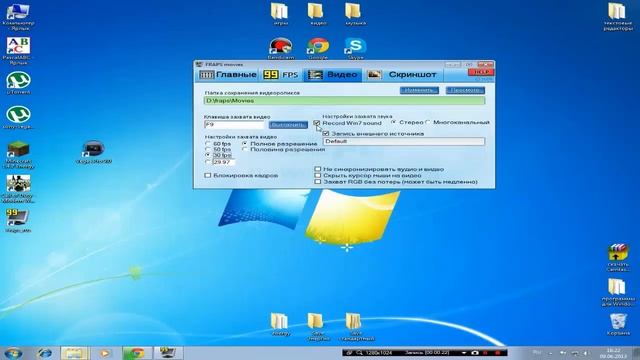This screenshot has height=360, width=640.
Task: Open the Call of Duty desktop shortcut
Action: (18, 188)
